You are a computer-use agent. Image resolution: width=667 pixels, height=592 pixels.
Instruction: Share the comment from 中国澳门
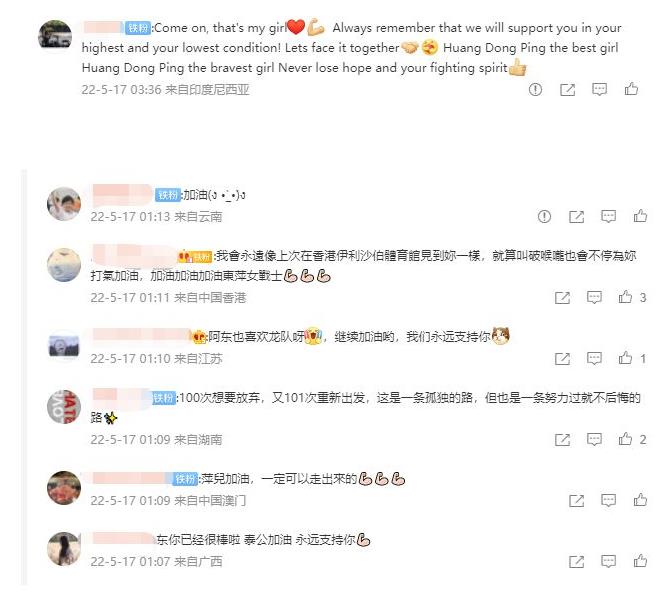[x=576, y=501]
